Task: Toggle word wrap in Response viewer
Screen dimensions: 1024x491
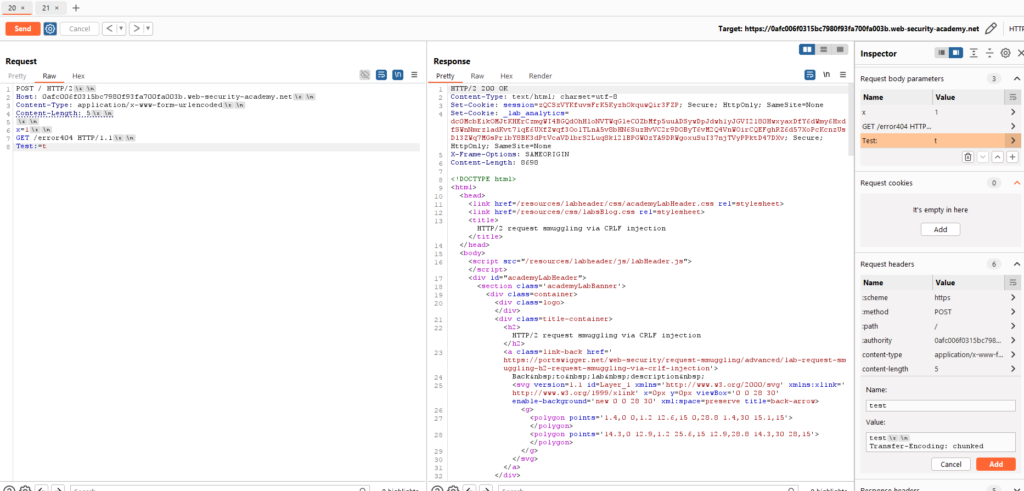Action: [810, 75]
